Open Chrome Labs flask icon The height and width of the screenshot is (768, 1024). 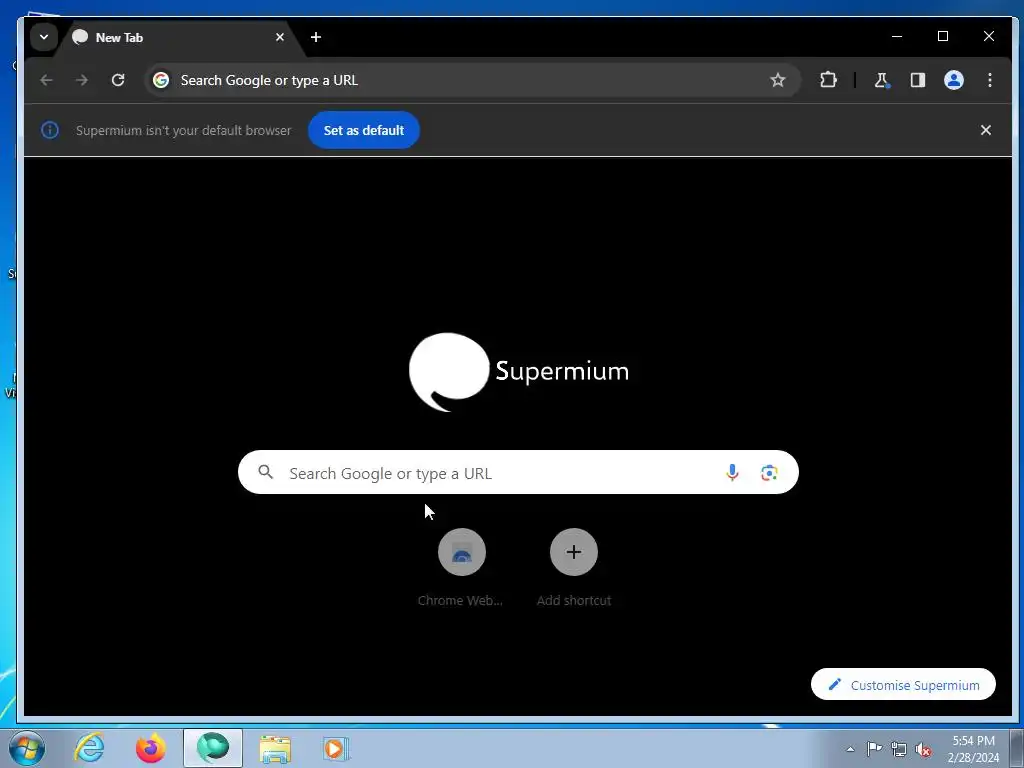882,80
